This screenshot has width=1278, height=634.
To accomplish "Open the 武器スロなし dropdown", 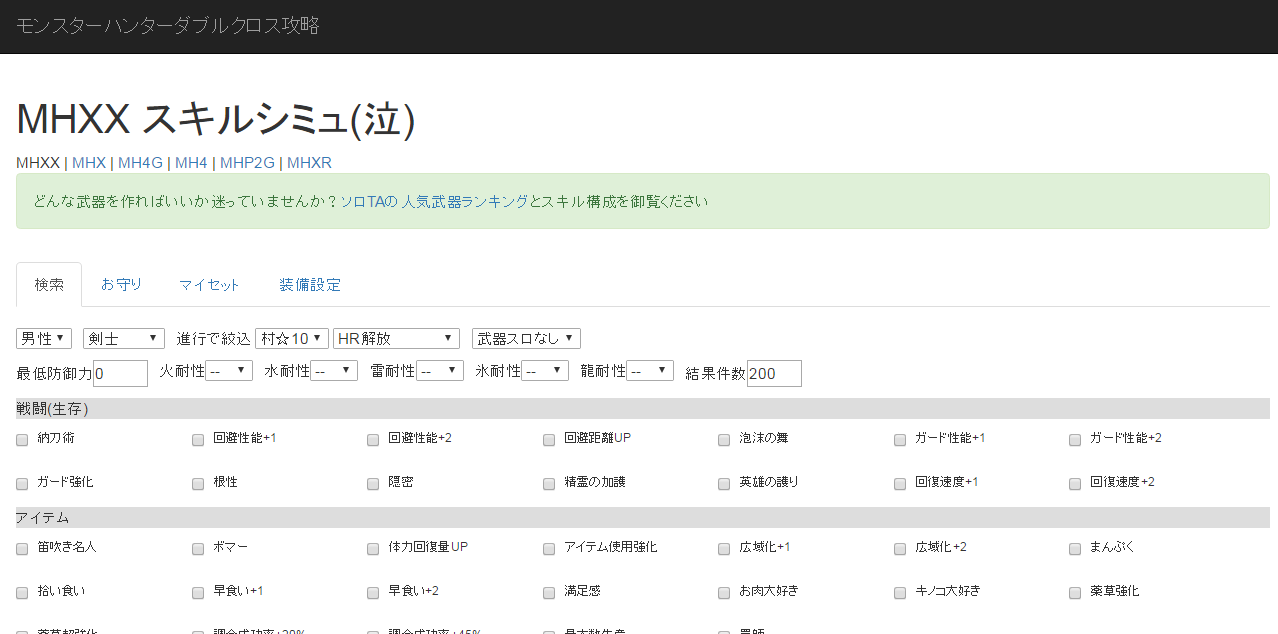I will (526, 339).
